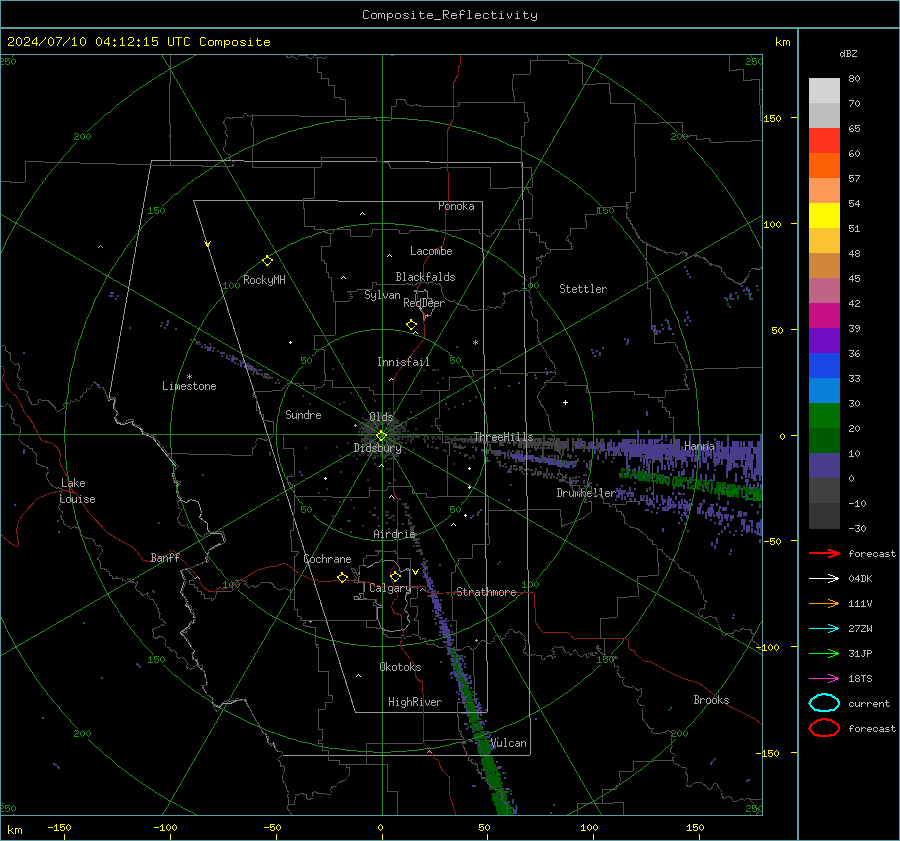Click the yellow diamond marker below RedDeer
This screenshot has width=900, height=841.
tap(412, 325)
